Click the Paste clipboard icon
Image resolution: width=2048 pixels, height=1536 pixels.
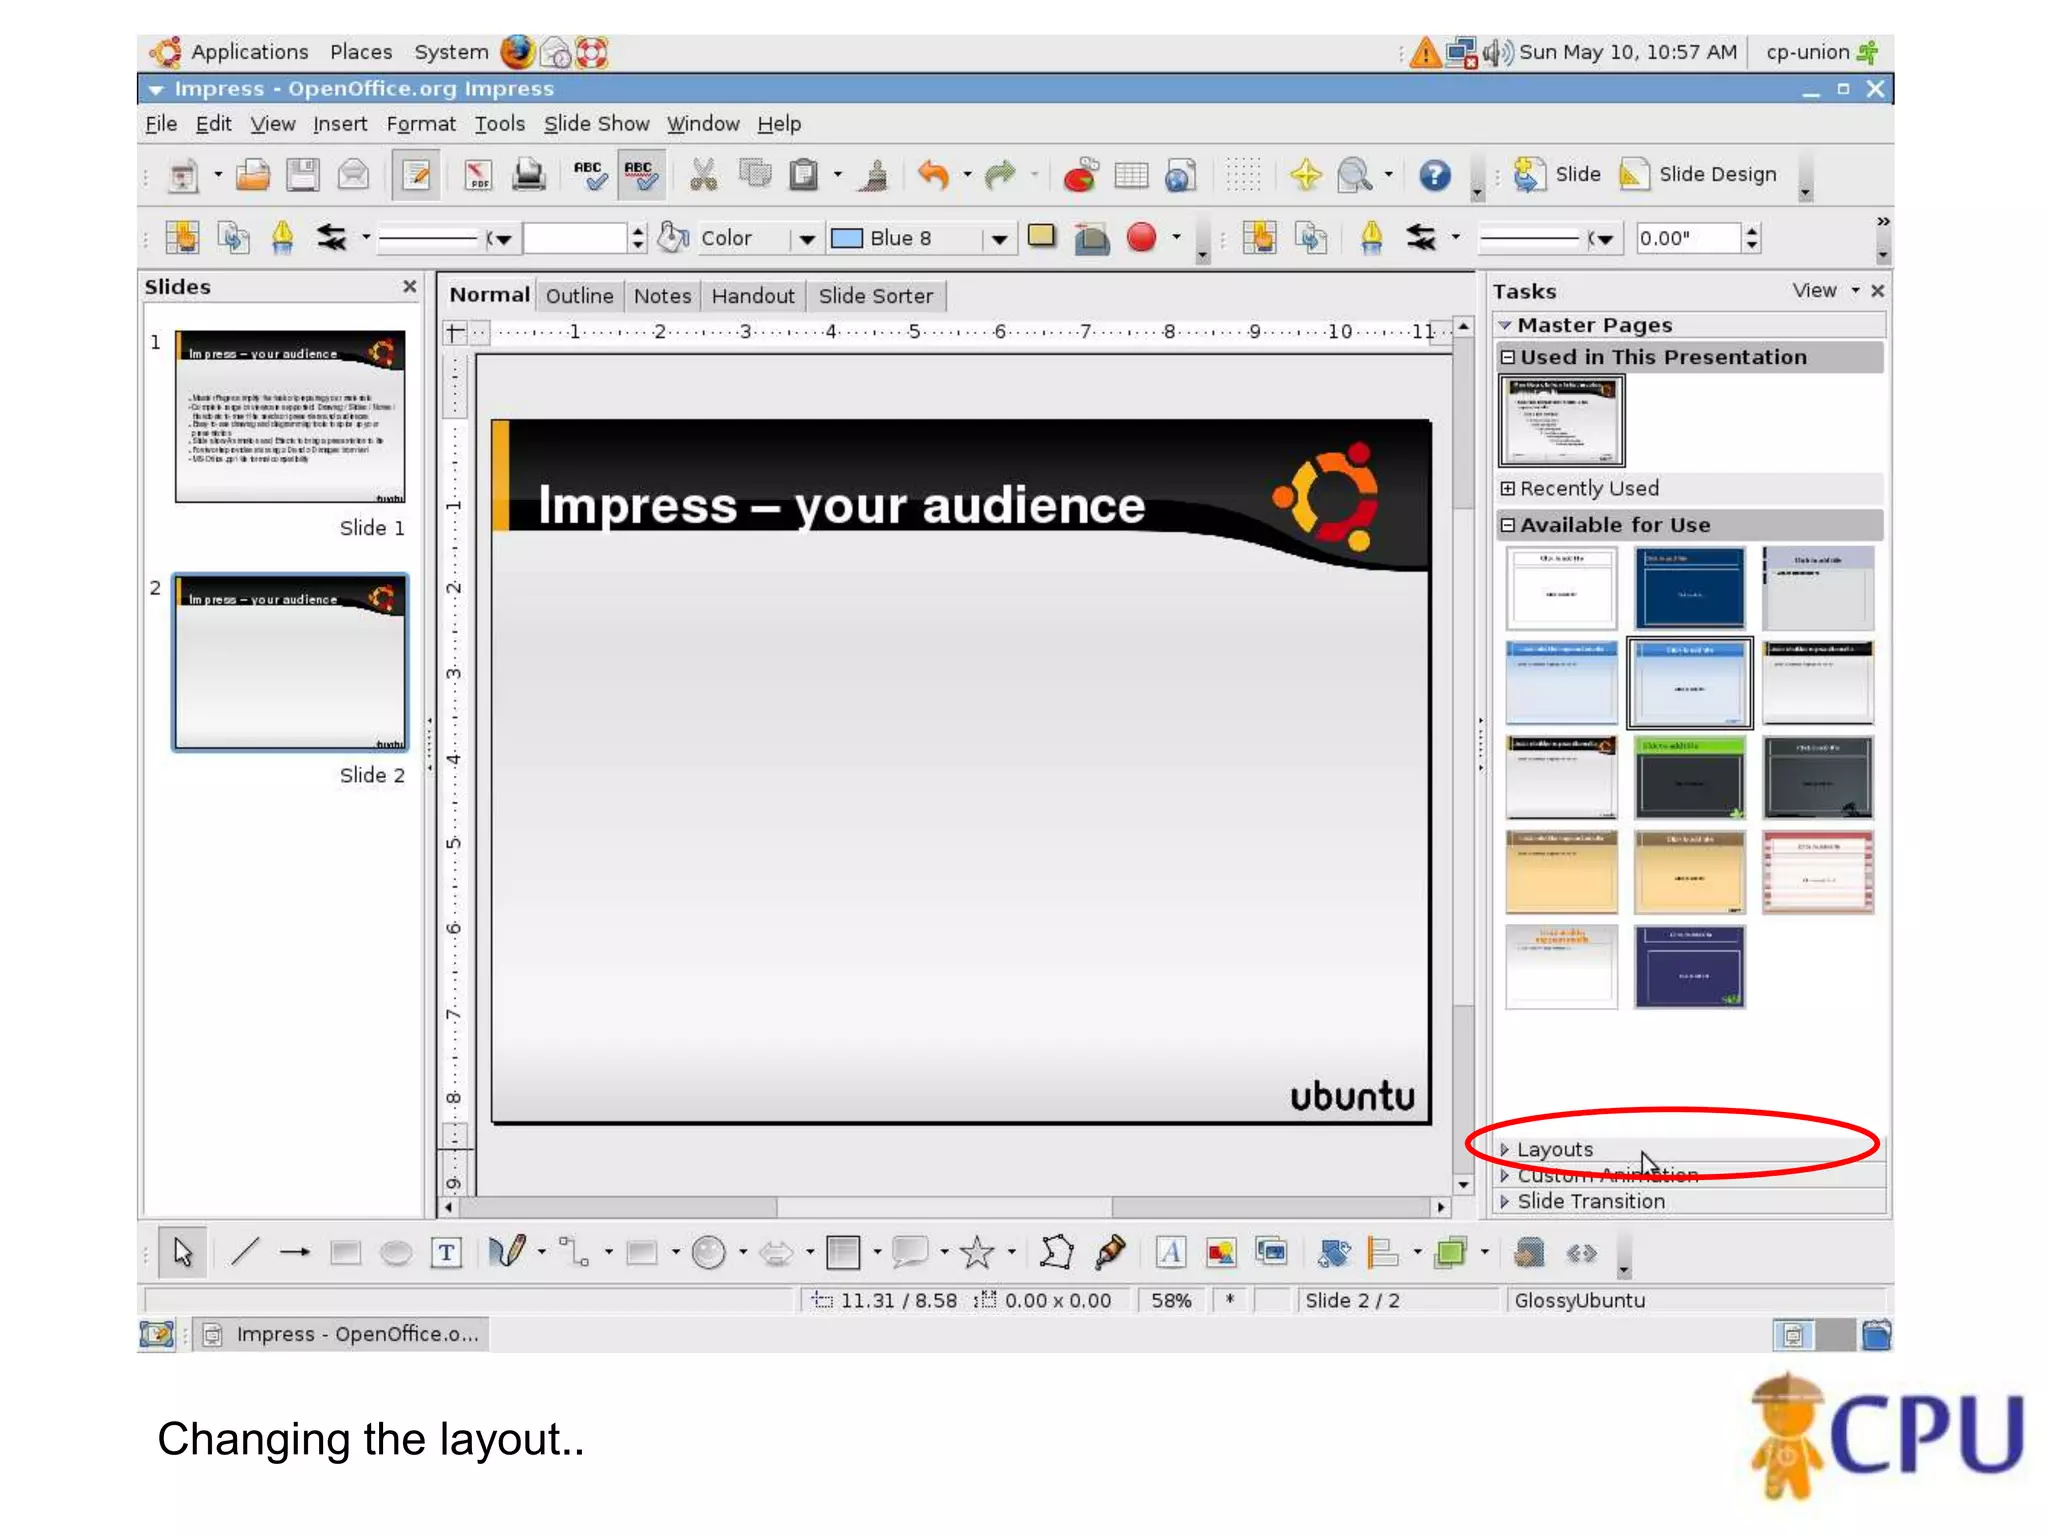[804, 175]
